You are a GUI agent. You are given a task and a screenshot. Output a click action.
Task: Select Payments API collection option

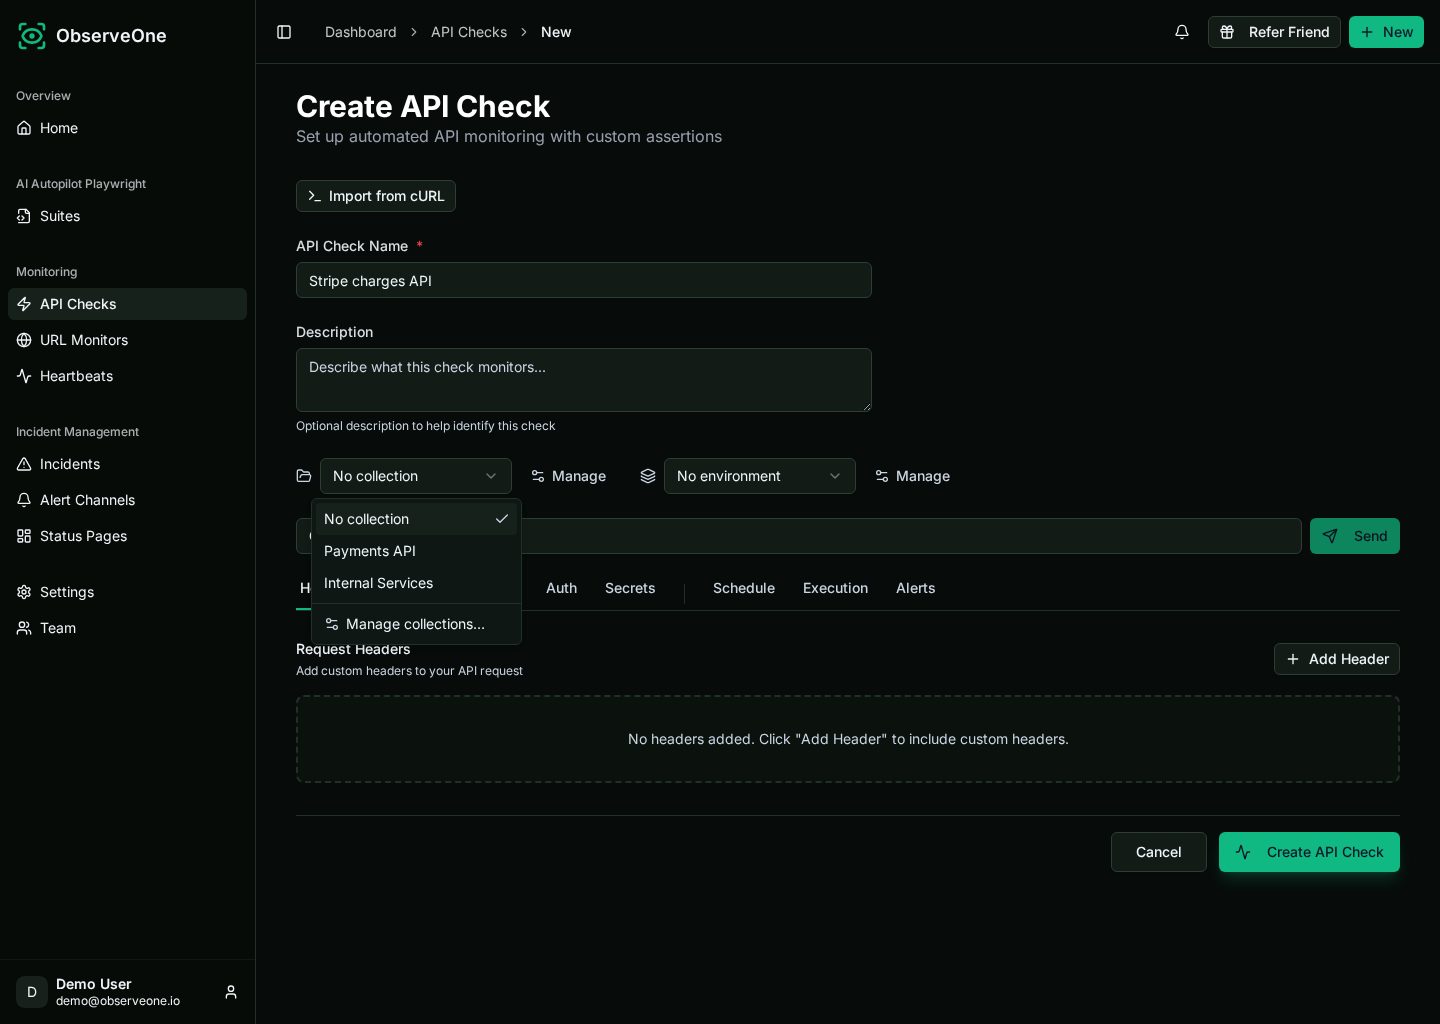(x=416, y=551)
